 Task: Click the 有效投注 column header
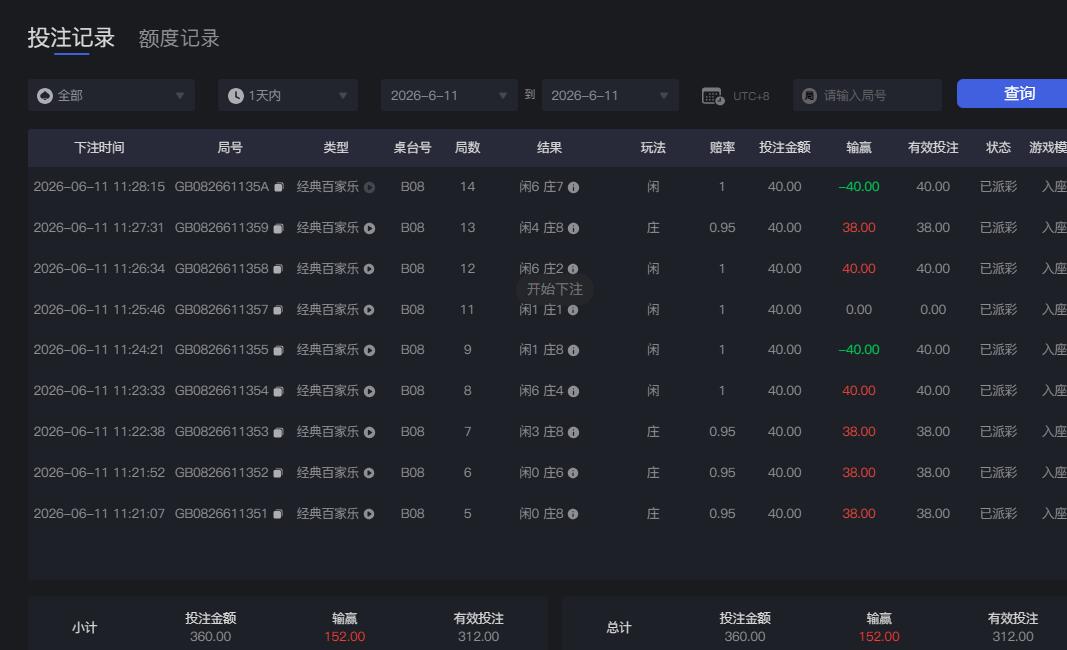click(x=933, y=148)
